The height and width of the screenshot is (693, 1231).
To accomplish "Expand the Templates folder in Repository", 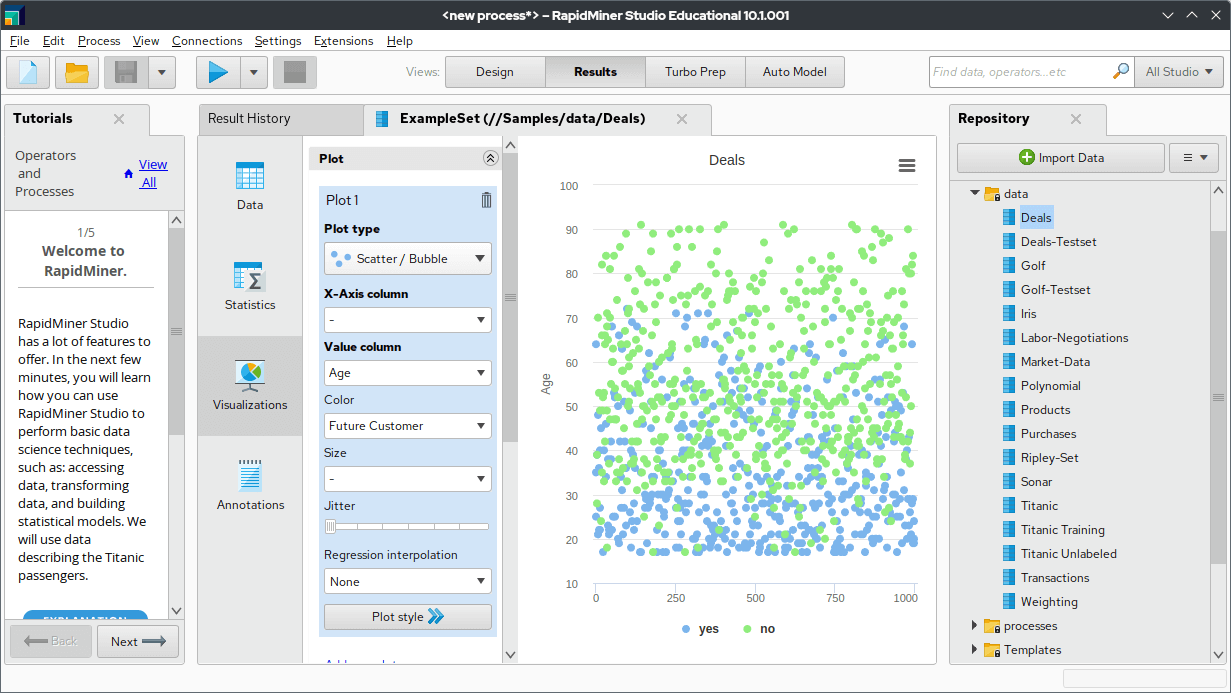I will (x=973, y=649).
